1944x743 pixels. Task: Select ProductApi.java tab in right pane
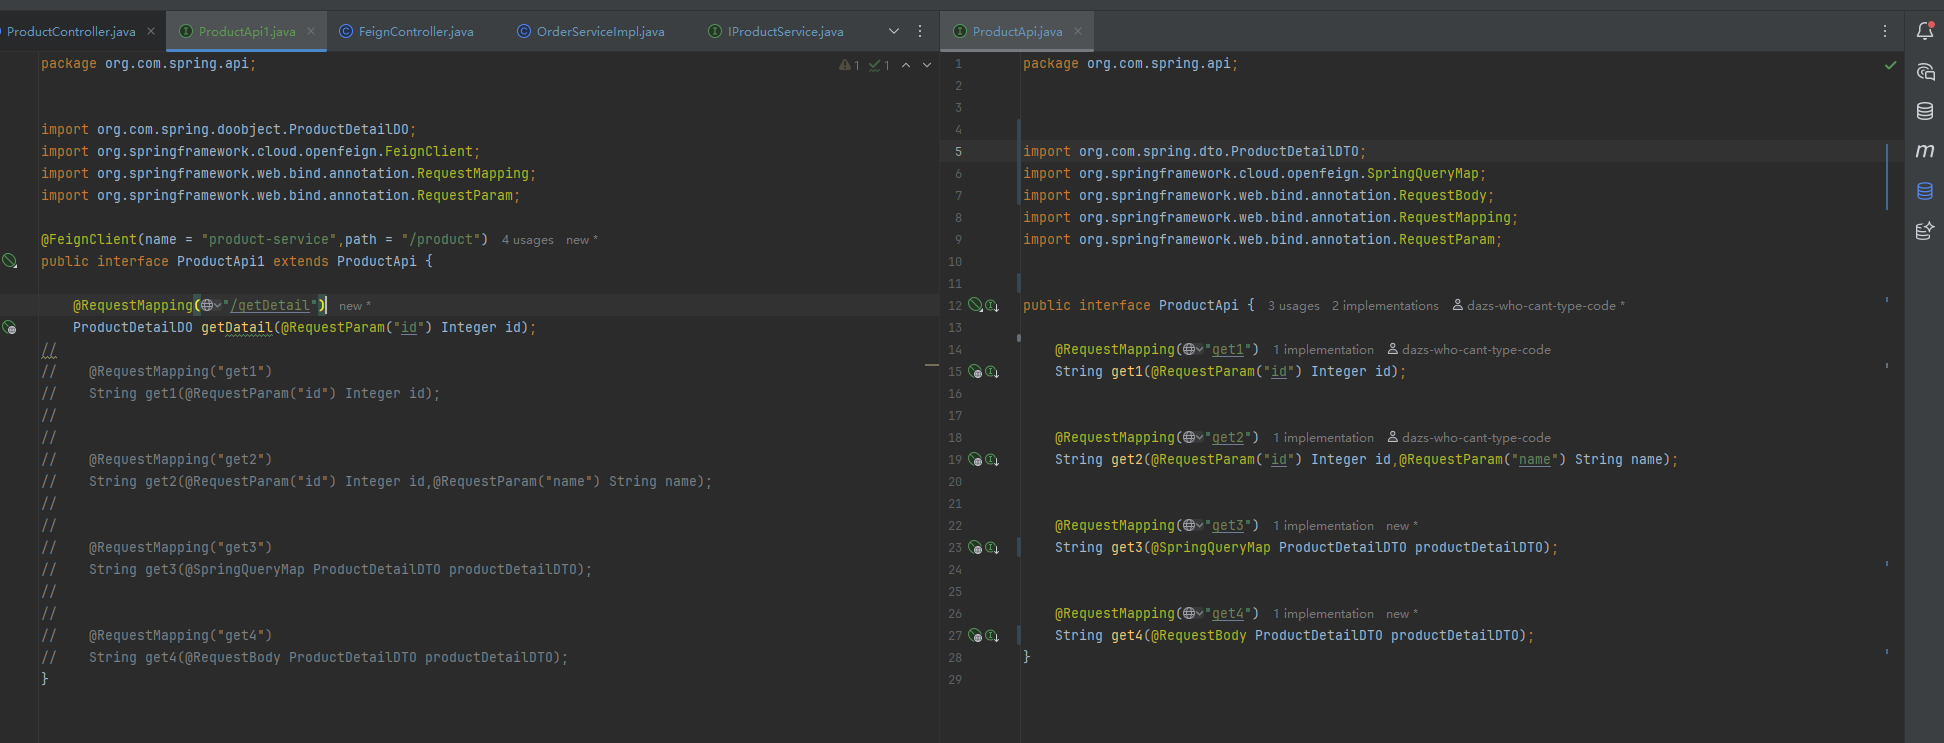click(1017, 31)
